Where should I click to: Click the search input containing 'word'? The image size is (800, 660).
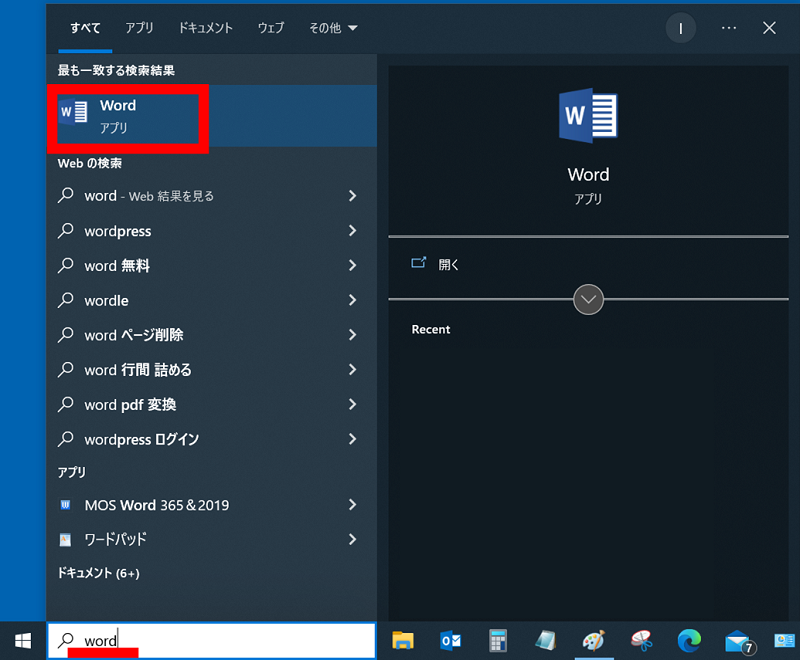pos(212,641)
